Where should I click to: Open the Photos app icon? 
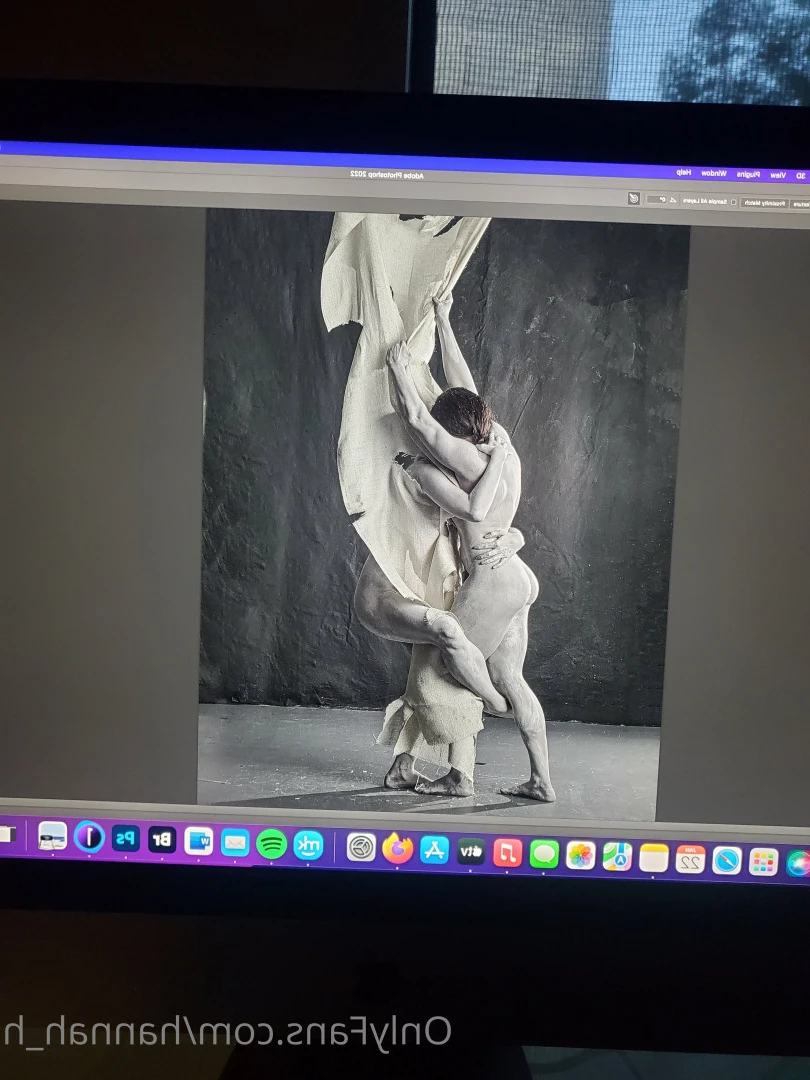pyautogui.click(x=581, y=855)
